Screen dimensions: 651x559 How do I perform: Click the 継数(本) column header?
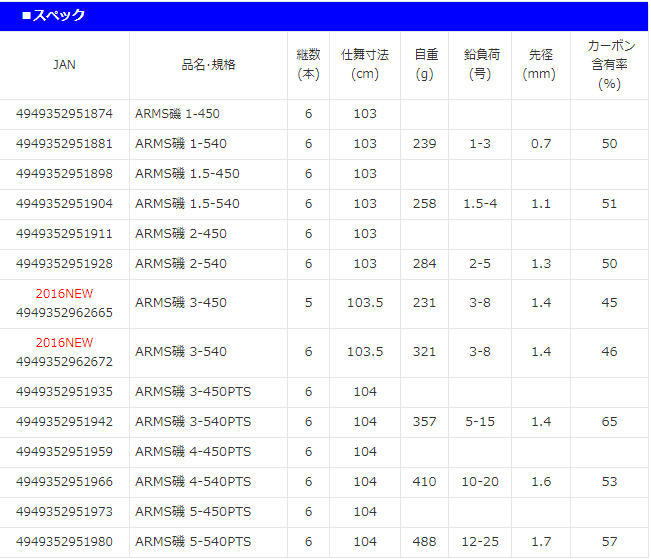(308, 64)
